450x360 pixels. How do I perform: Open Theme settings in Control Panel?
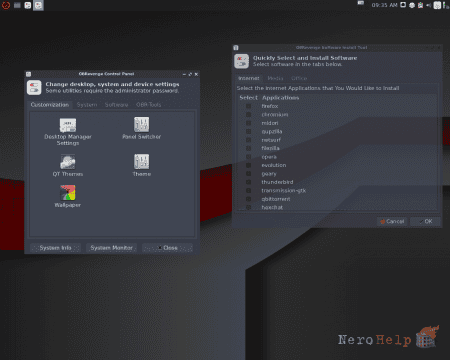142,165
